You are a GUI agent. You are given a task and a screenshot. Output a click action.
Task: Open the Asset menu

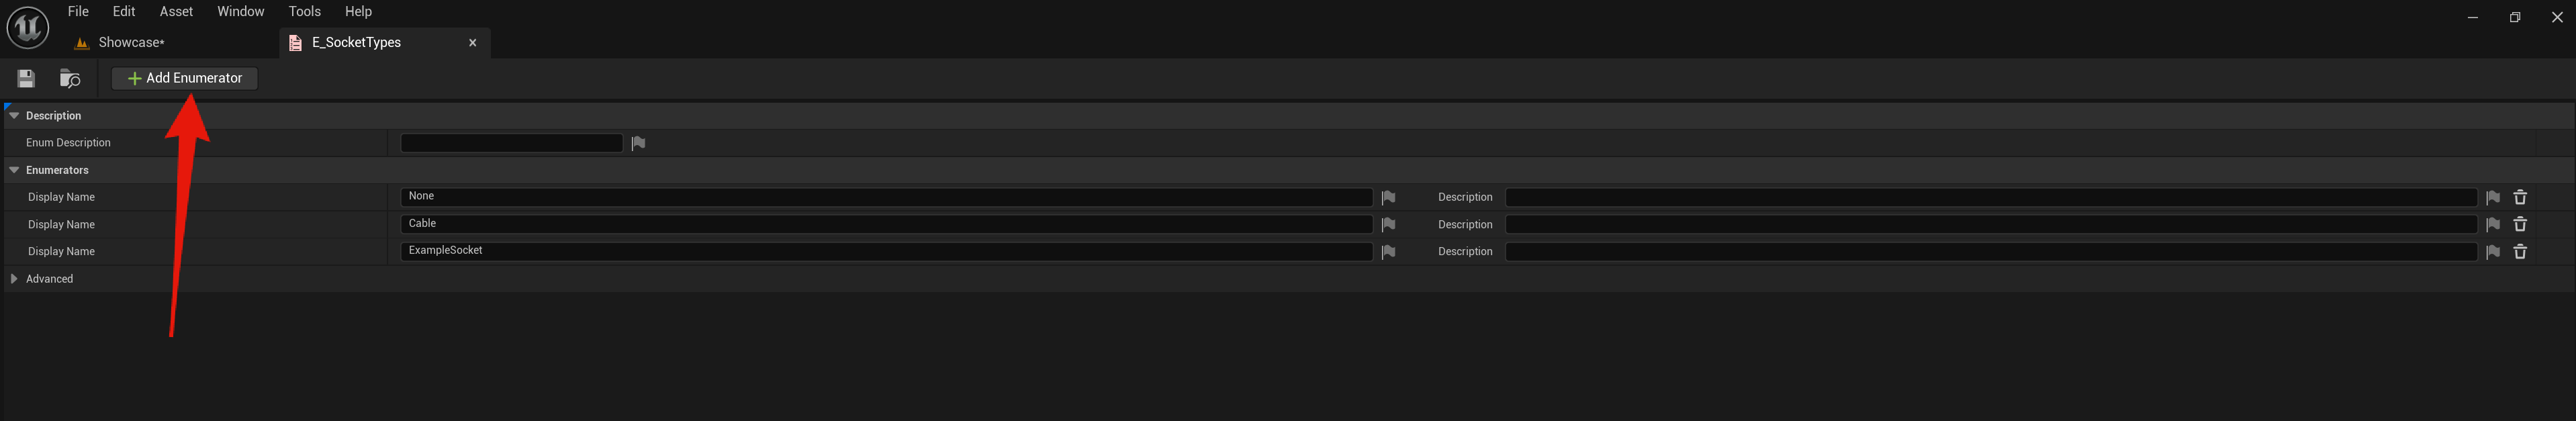coord(176,11)
